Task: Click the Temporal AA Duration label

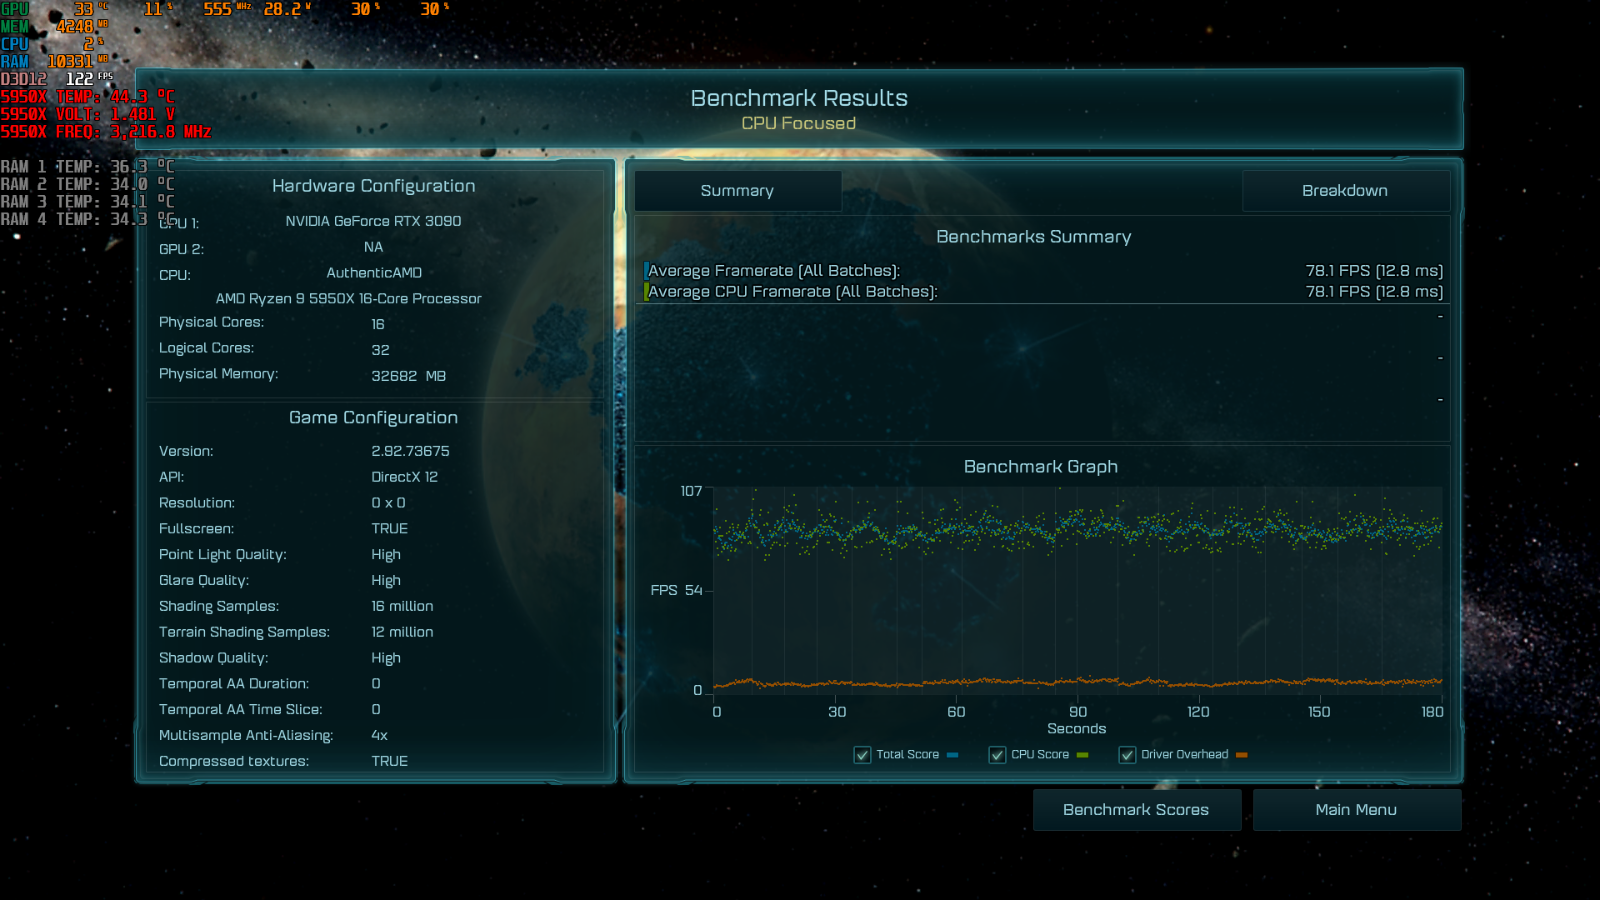Action: [x=234, y=684]
